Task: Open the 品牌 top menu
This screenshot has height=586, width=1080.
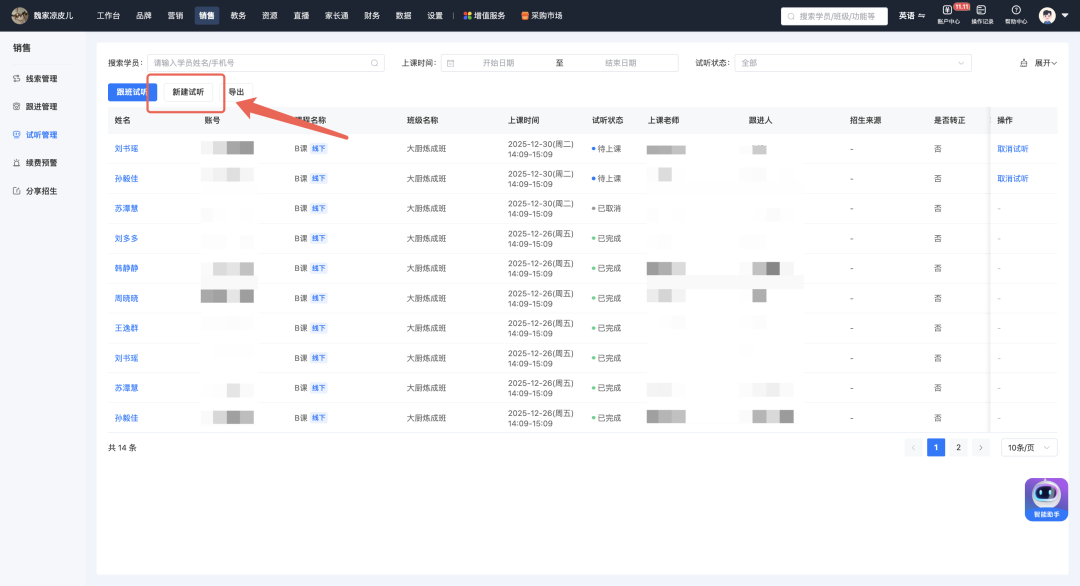Action: pyautogui.click(x=143, y=15)
